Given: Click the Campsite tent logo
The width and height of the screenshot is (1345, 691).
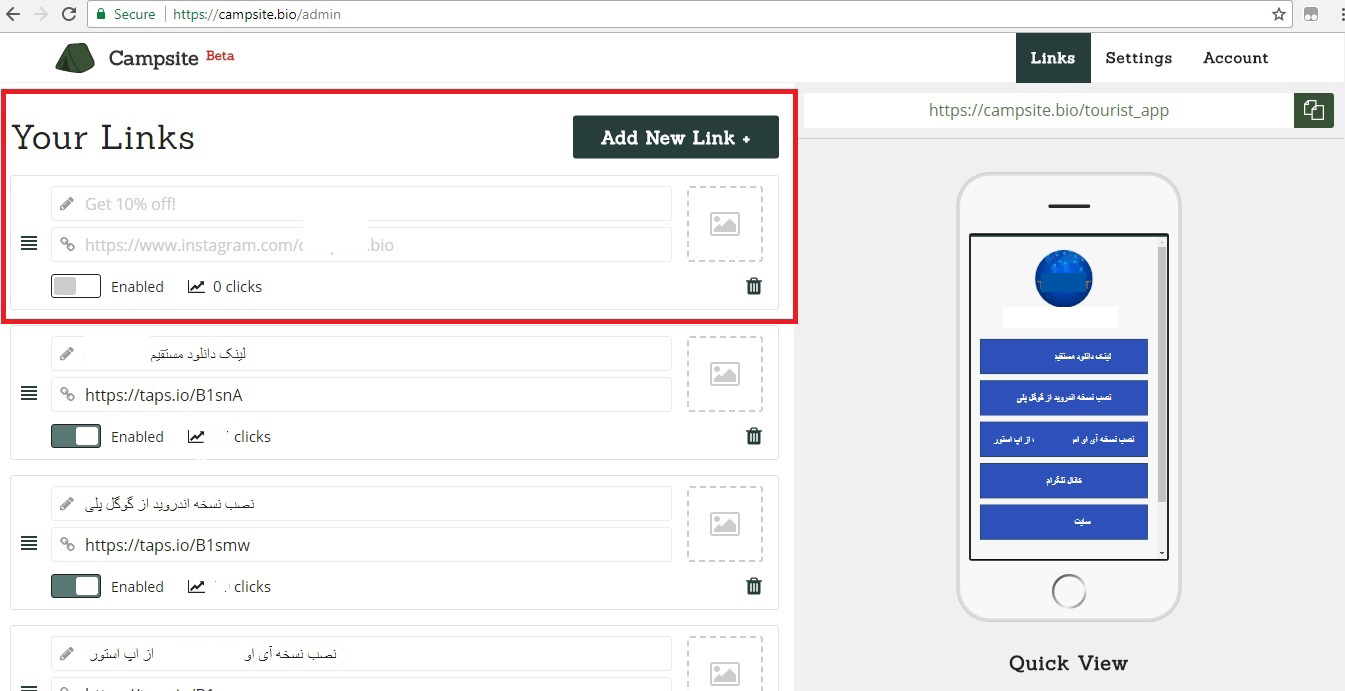Looking at the screenshot, I should [x=75, y=58].
